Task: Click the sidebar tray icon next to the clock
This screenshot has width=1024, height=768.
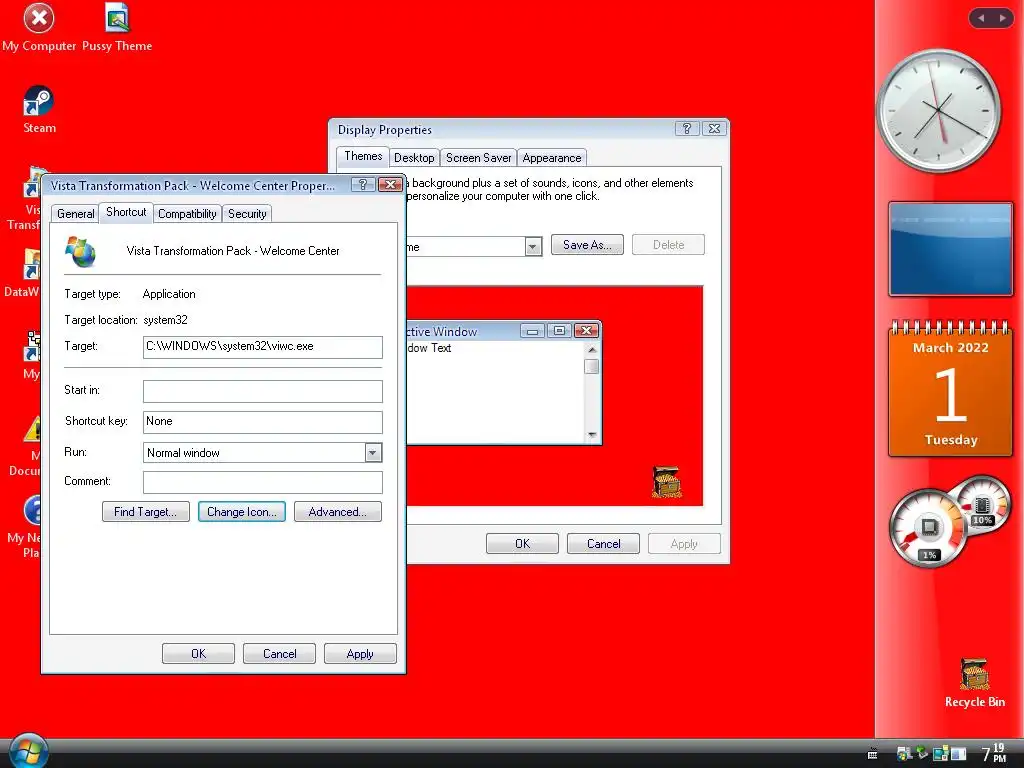Action: coord(958,753)
